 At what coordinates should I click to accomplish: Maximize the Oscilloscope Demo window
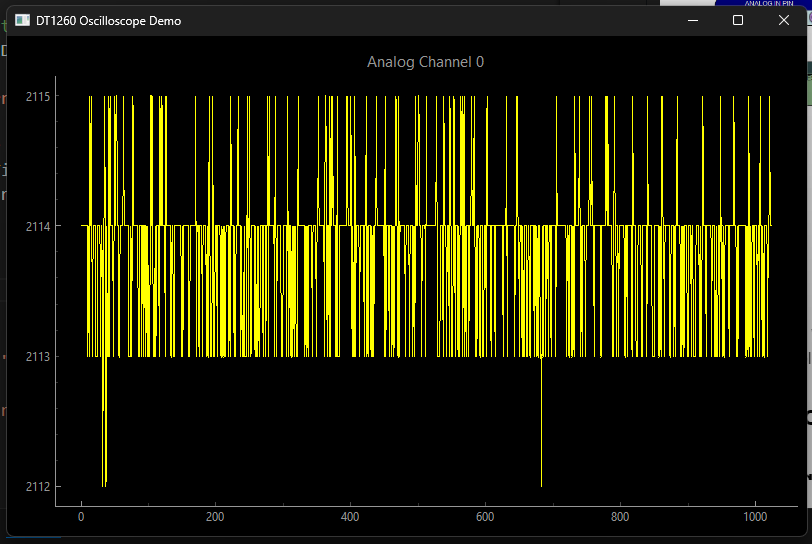738,20
